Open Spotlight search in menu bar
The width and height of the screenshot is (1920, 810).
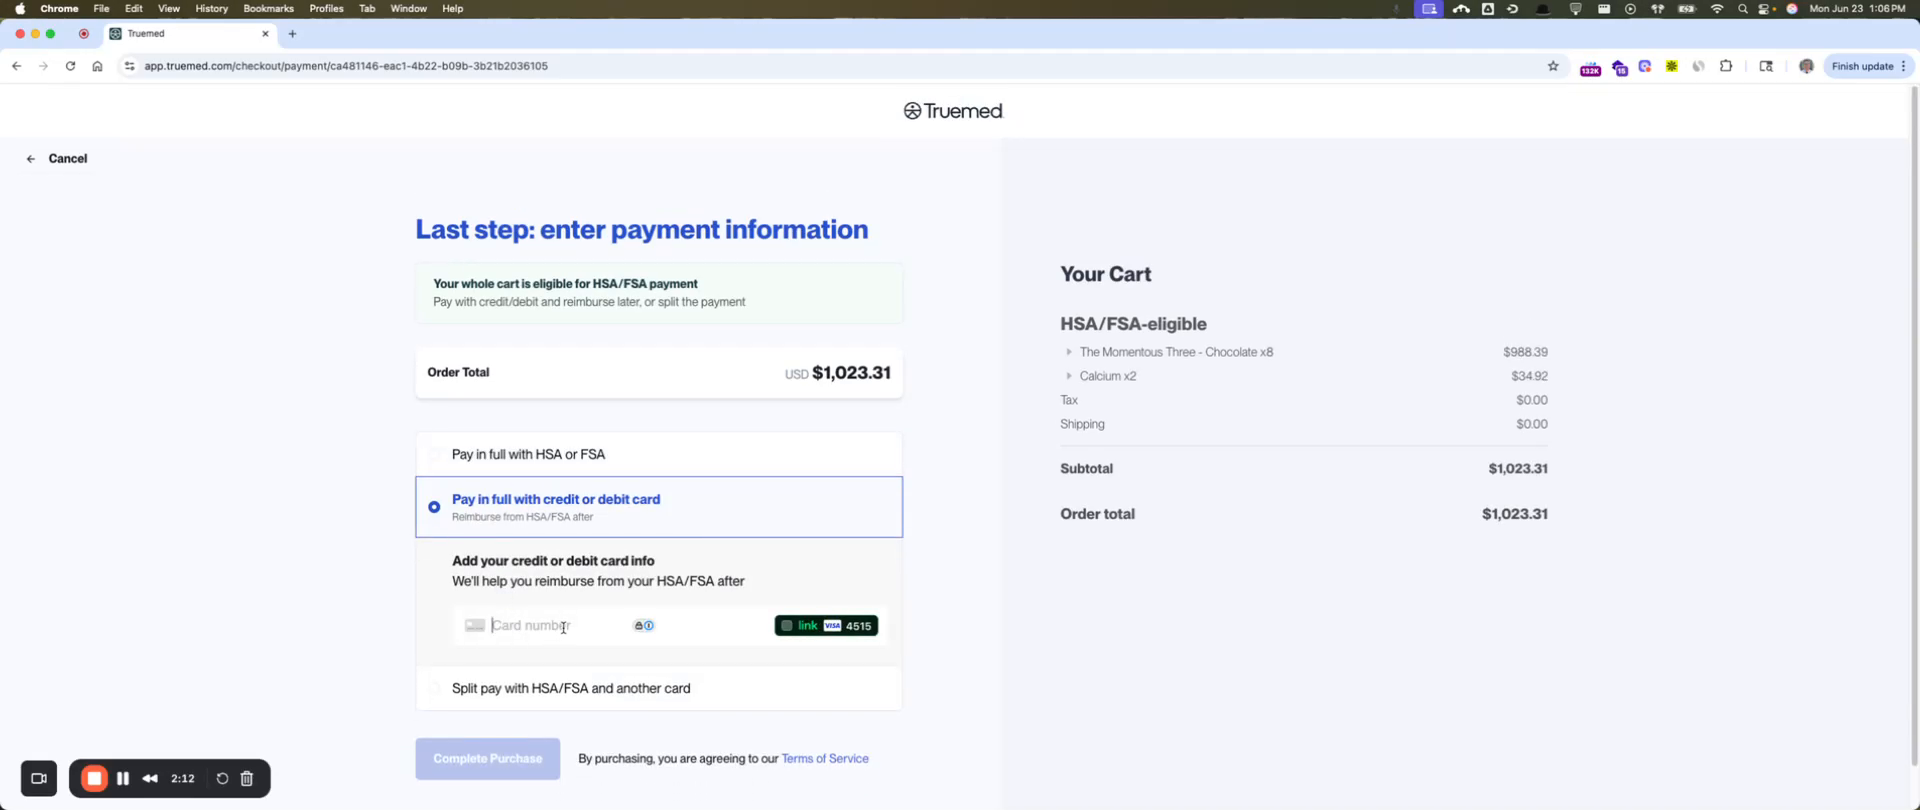[1743, 9]
